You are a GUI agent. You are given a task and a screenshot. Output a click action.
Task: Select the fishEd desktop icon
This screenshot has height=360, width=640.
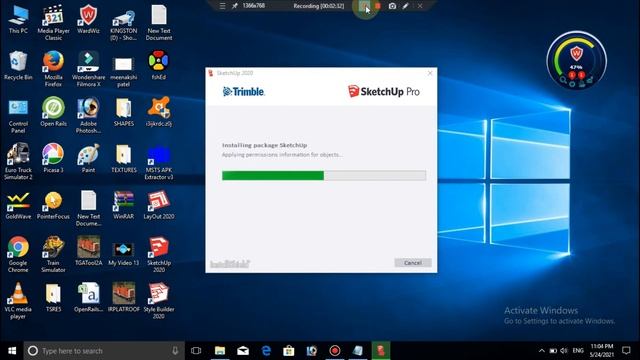point(159,66)
